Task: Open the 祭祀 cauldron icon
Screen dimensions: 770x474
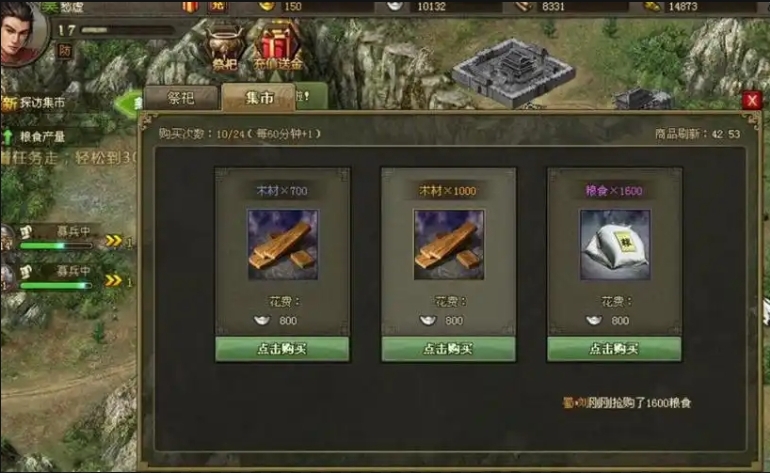Action: point(225,48)
